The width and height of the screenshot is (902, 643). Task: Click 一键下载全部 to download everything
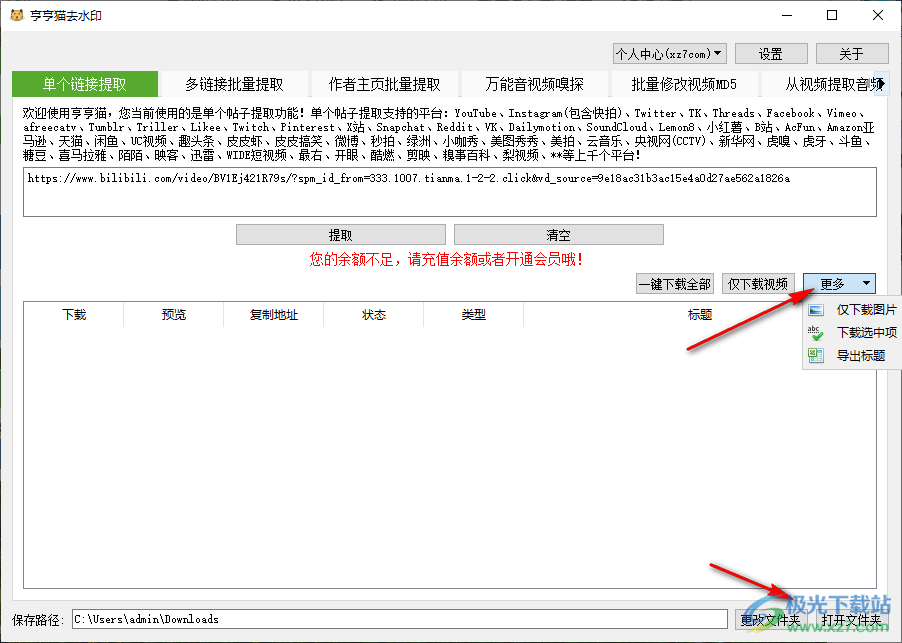click(675, 283)
